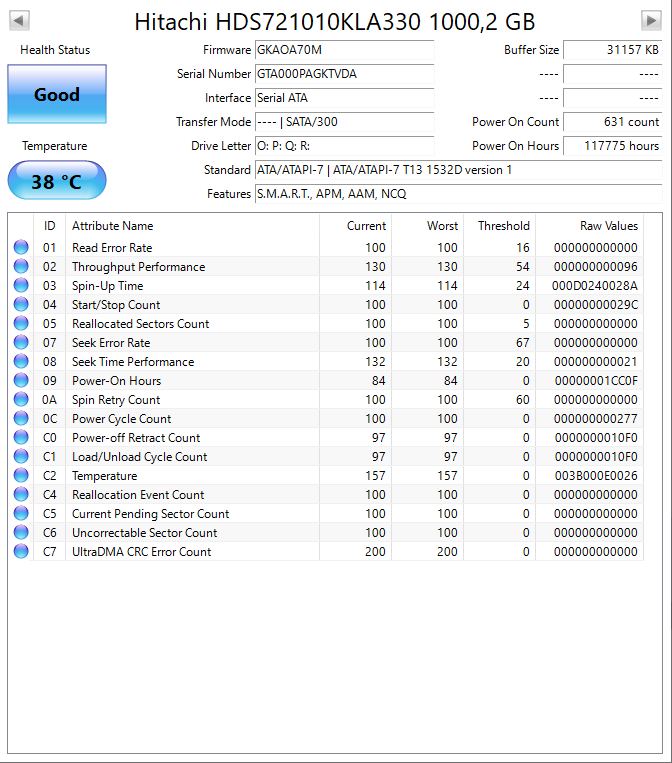Click the status orb for Seek Time Performance

21,361
